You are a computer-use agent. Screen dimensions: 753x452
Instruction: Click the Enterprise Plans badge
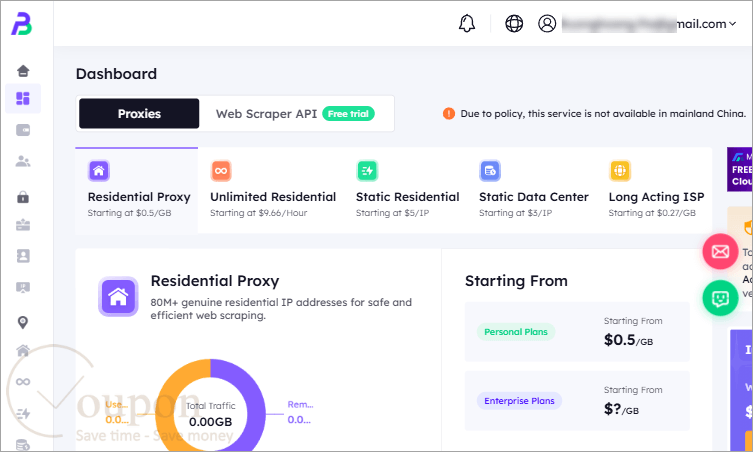[519, 401]
